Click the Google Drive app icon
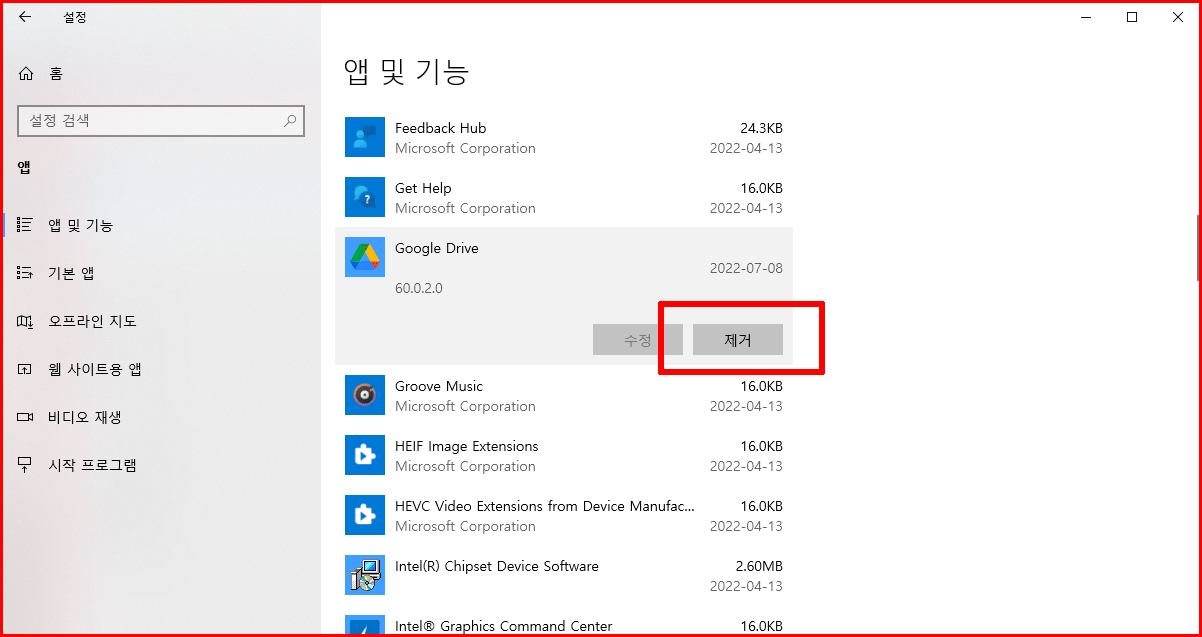The image size is (1202, 637). 365,257
